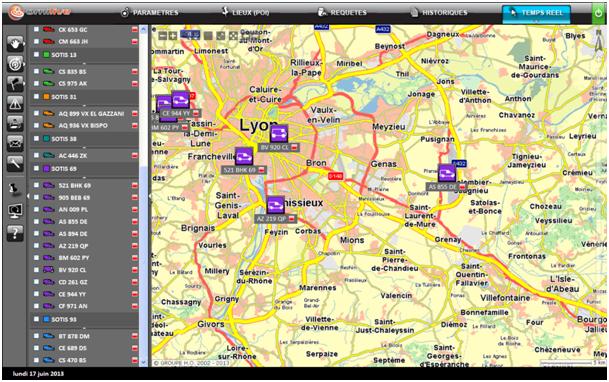Open the wrench tools icon
The width and height of the screenshot is (609, 382).
point(15,163)
